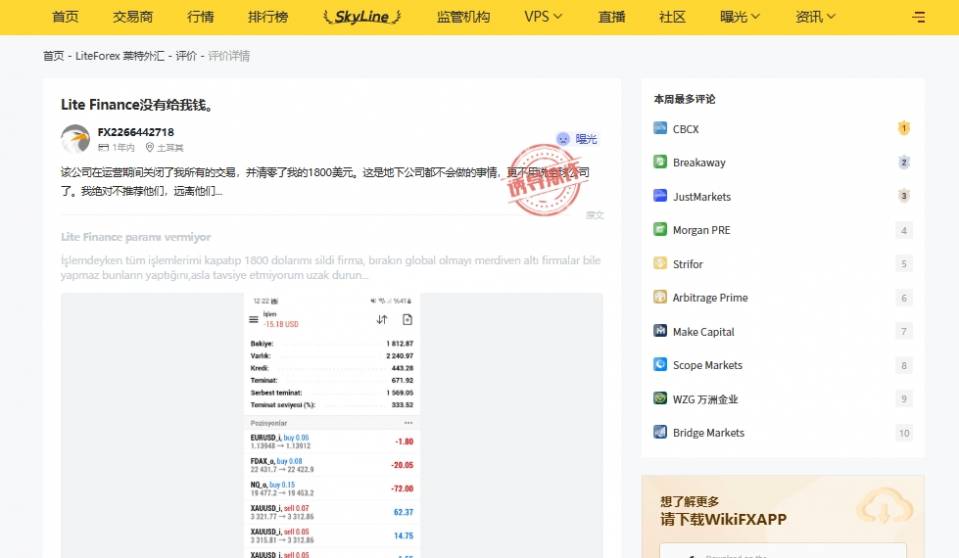The image size is (959, 558).
Task: Click the number 1 gold rank badge
Action: (903, 128)
